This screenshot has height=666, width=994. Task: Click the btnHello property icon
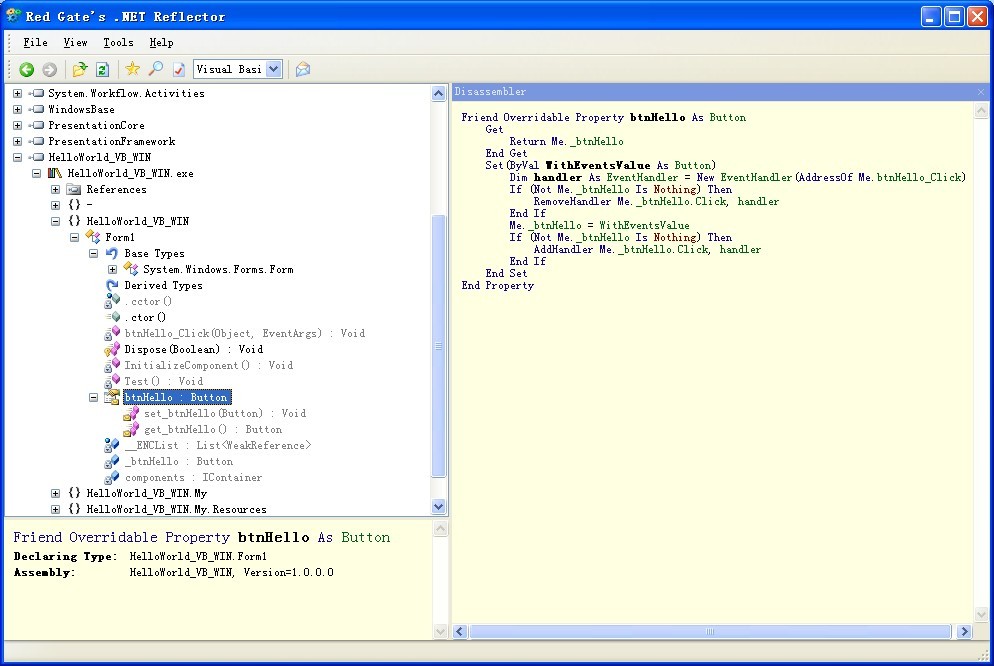pyautogui.click(x=112, y=397)
